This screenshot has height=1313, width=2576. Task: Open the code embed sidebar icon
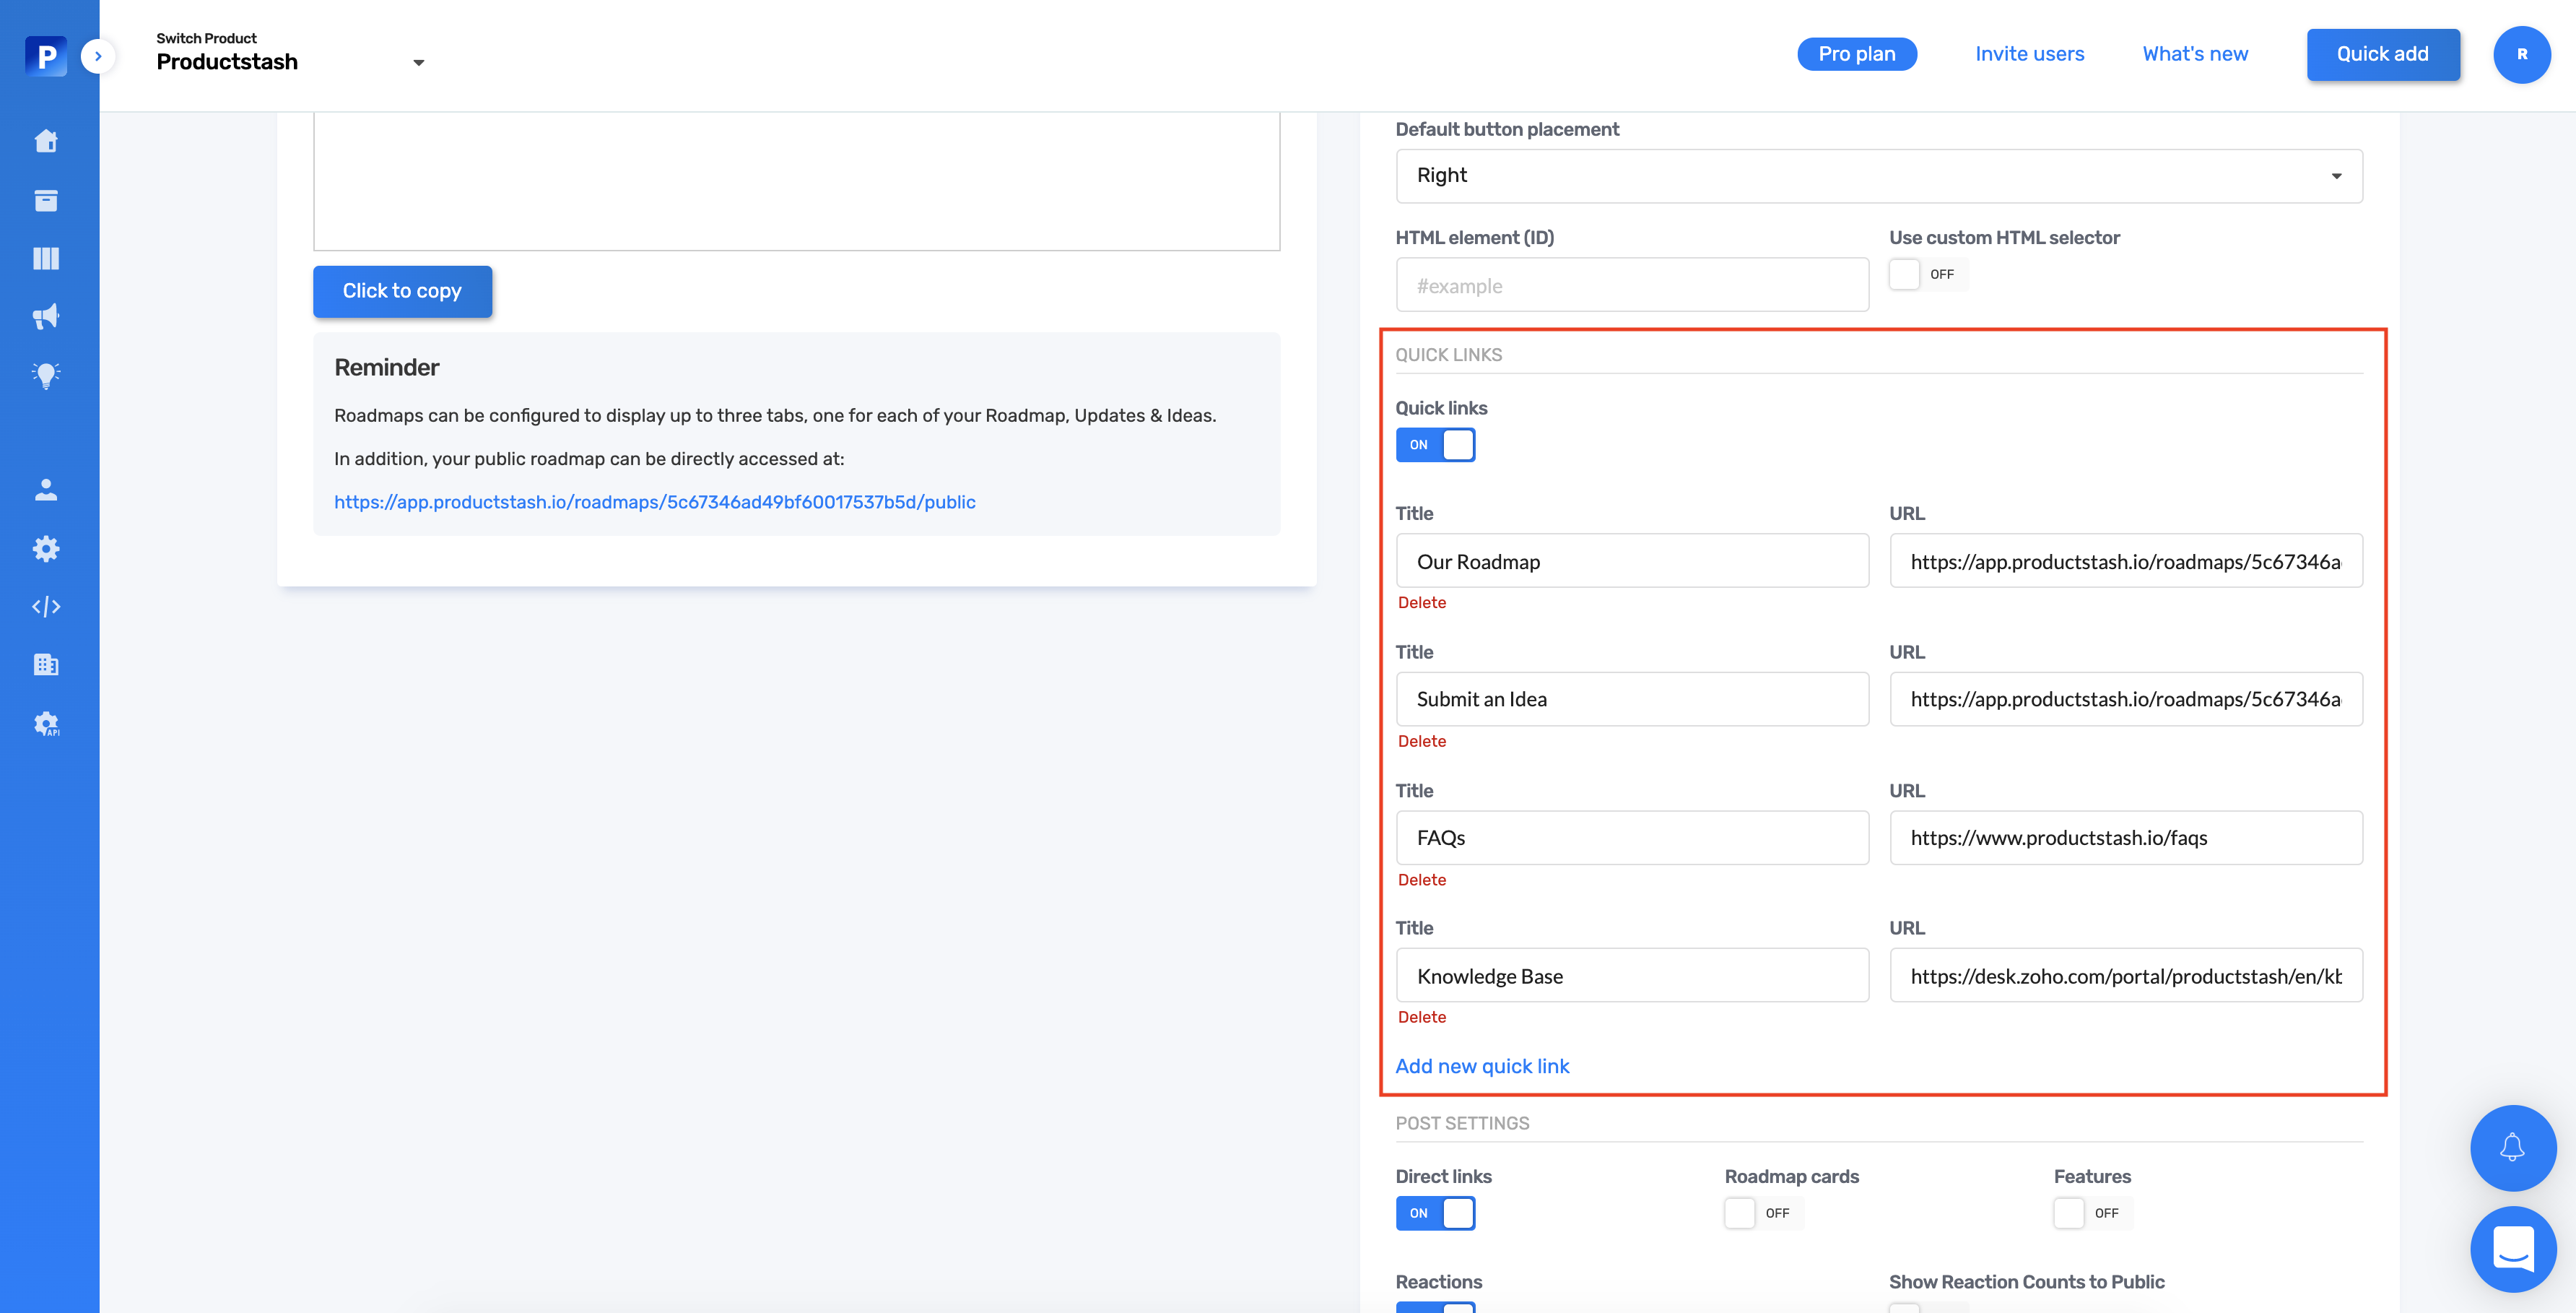(46, 607)
